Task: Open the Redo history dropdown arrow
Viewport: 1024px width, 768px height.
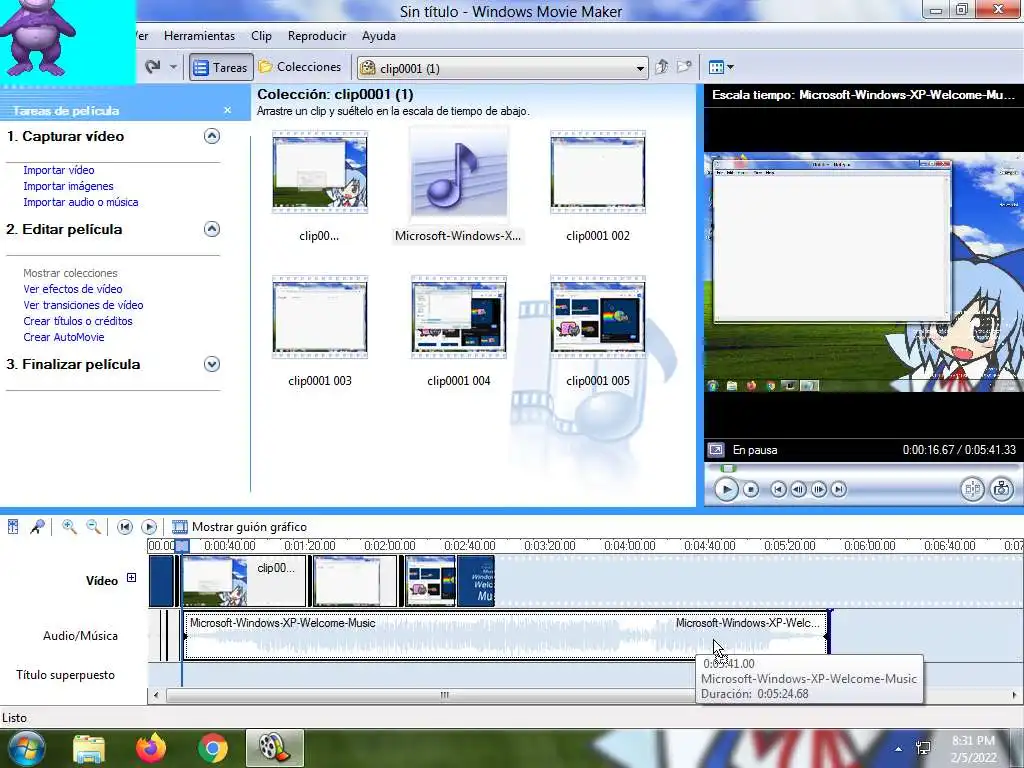Action: pos(173,67)
